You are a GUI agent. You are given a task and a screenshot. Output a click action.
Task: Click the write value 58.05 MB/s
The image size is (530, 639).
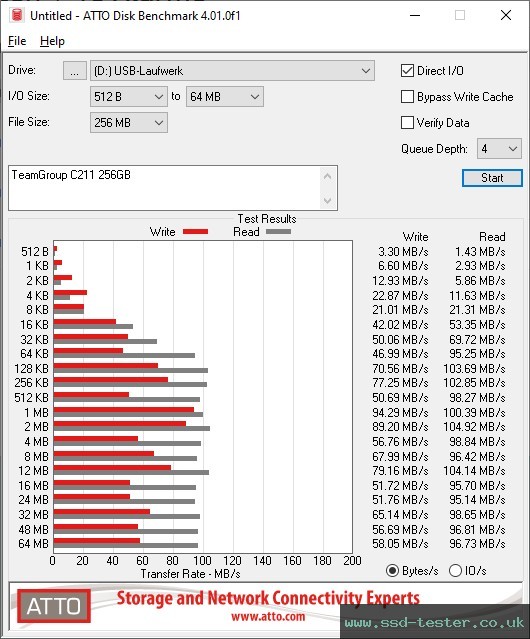click(400, 544)
